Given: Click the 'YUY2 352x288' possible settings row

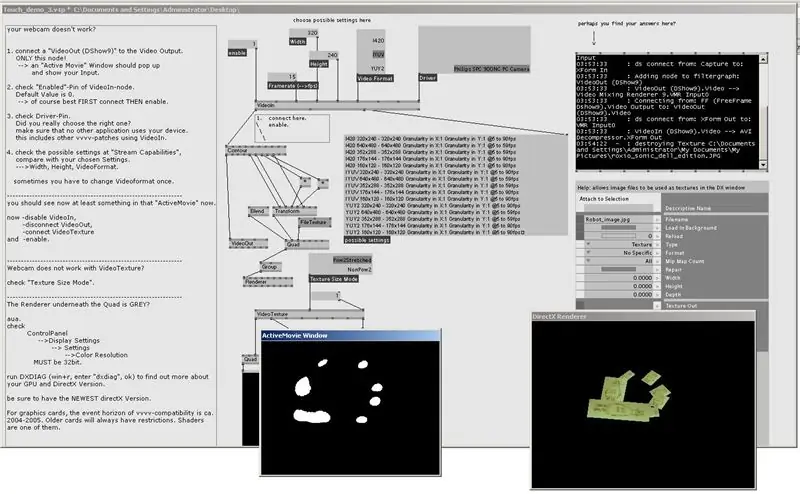Looking at the screenshot, I should (x=432, y=219).
